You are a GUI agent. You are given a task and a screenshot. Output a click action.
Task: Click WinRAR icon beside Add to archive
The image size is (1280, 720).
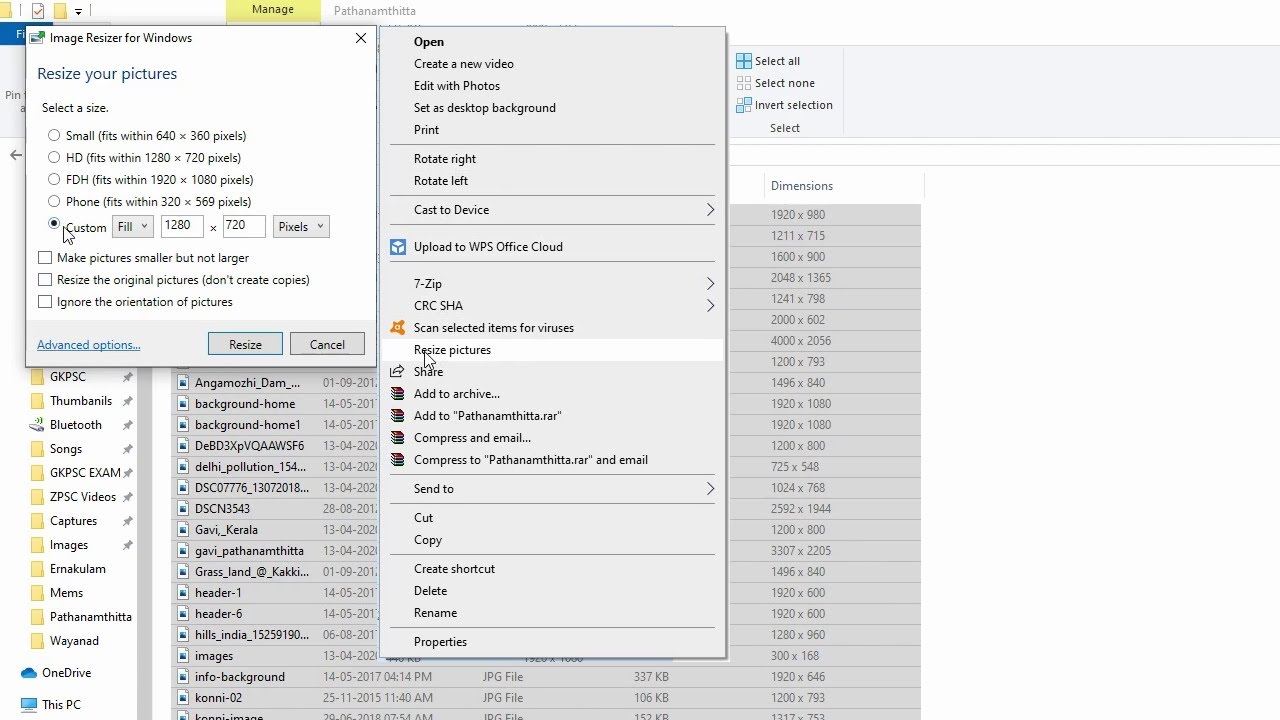tap(398, 393)
